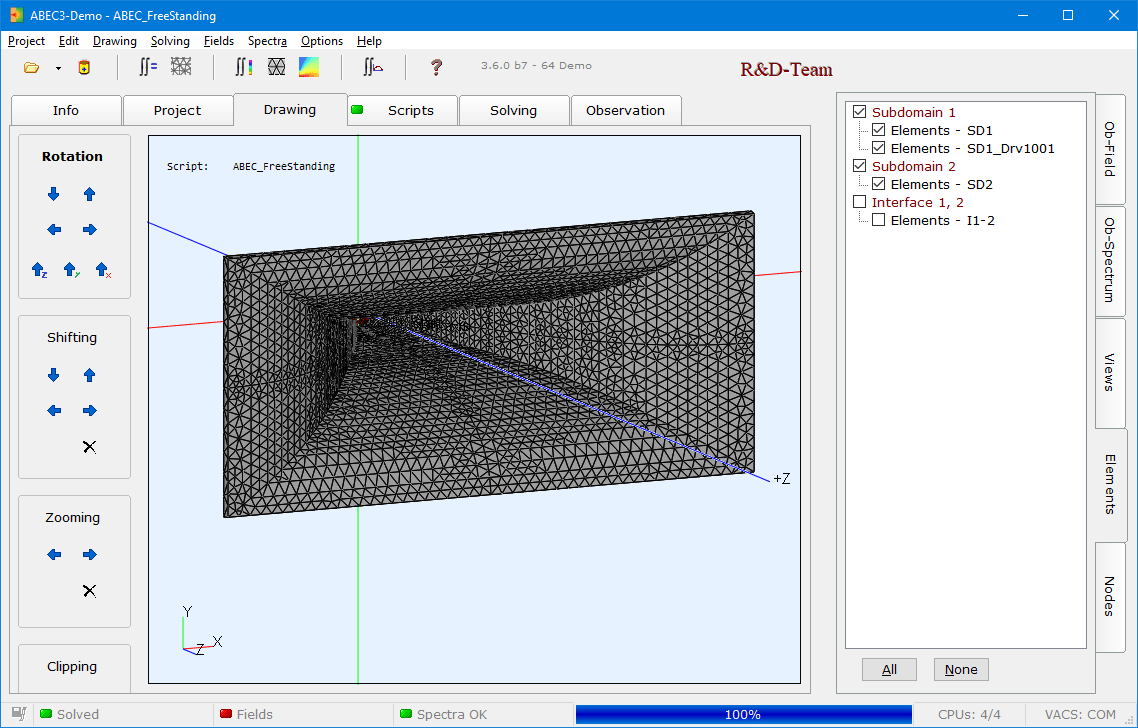
Task: Select the Elements side tab
Action: click(x=1110, y=484)
